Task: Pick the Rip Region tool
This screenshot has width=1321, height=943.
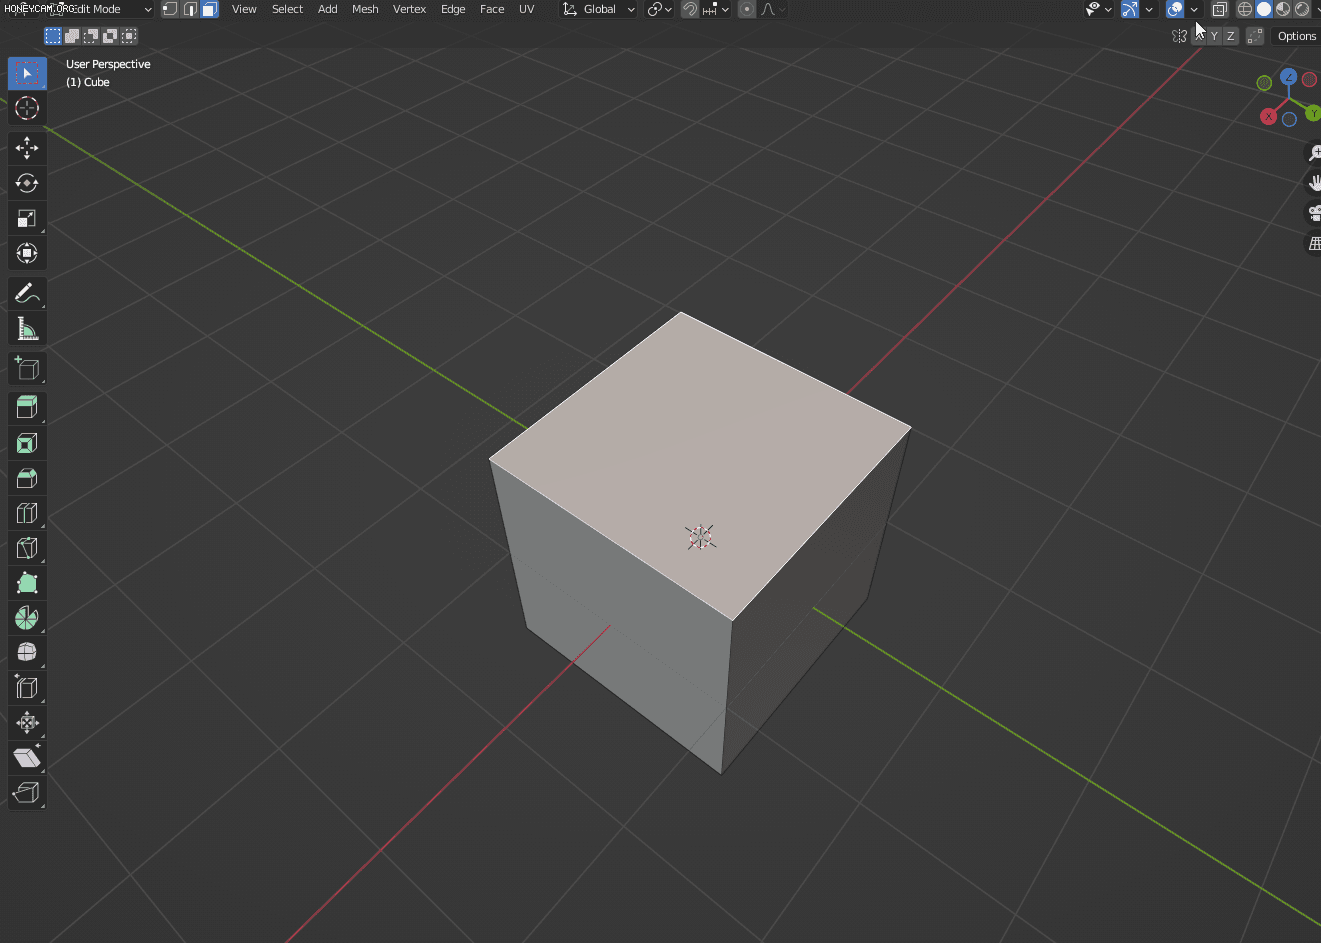Action: pos(27,793)
